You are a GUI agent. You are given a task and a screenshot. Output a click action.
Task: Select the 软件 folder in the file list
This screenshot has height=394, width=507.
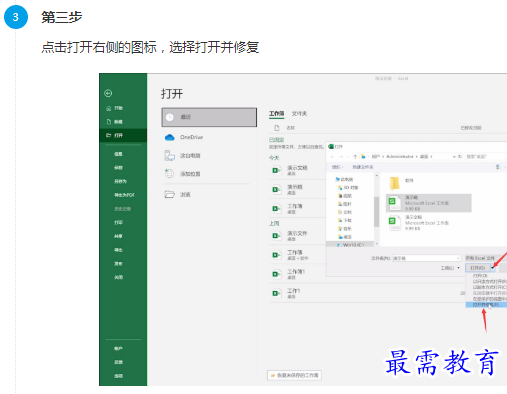(x=401, y=182)
